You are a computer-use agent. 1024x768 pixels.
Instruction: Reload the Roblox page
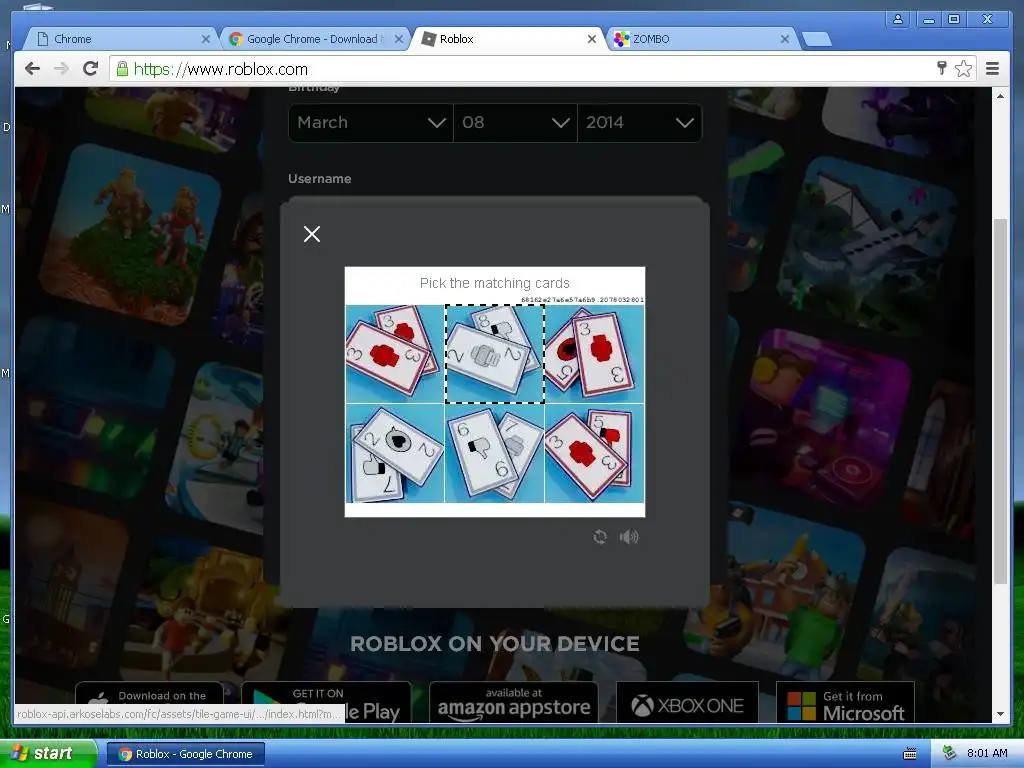click(90, 69)
